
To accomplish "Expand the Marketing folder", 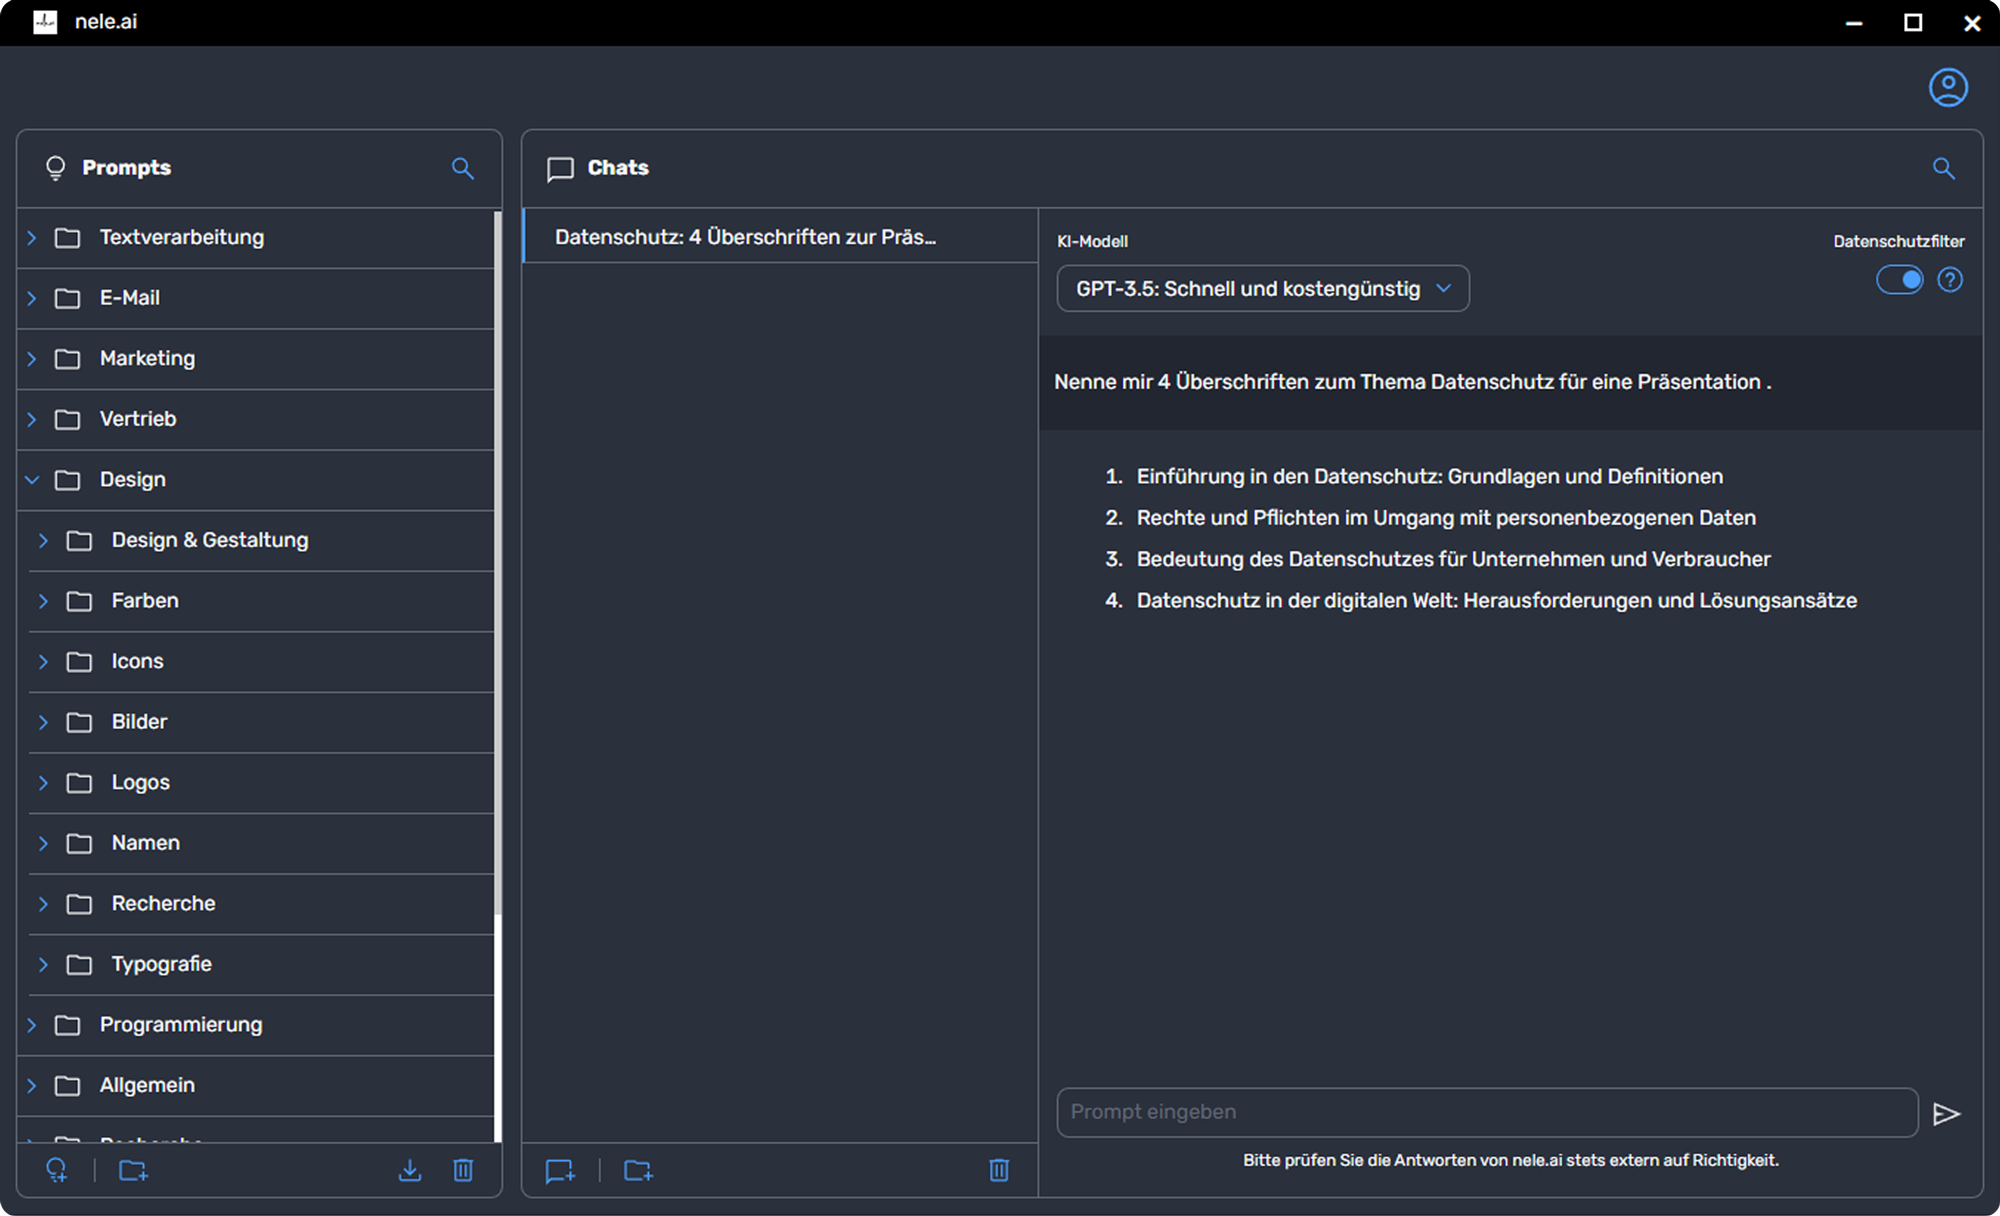I will pyautogui.click(x=32, y=359).
